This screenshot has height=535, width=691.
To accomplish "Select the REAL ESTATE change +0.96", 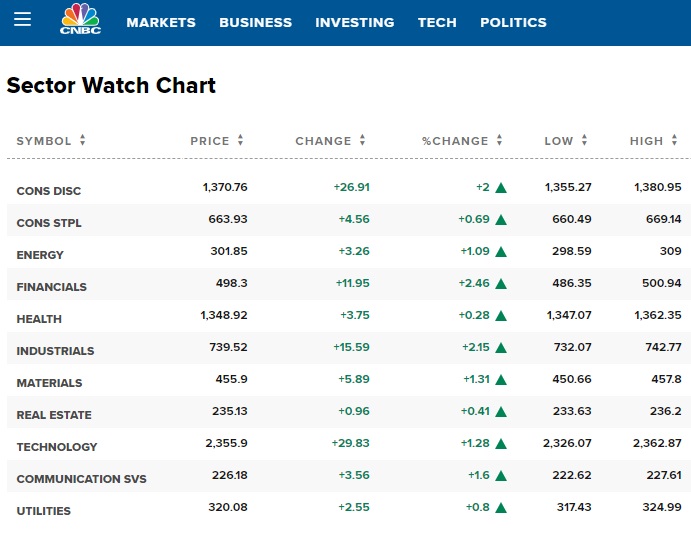I will pos(354,411).
